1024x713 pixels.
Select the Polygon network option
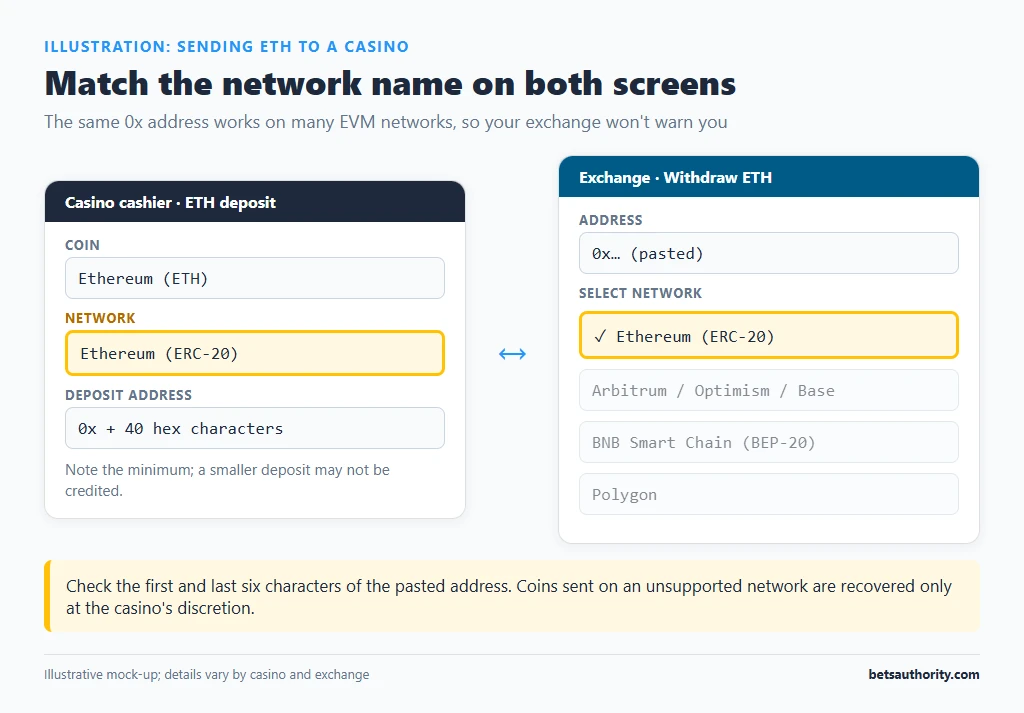point(769,494)
